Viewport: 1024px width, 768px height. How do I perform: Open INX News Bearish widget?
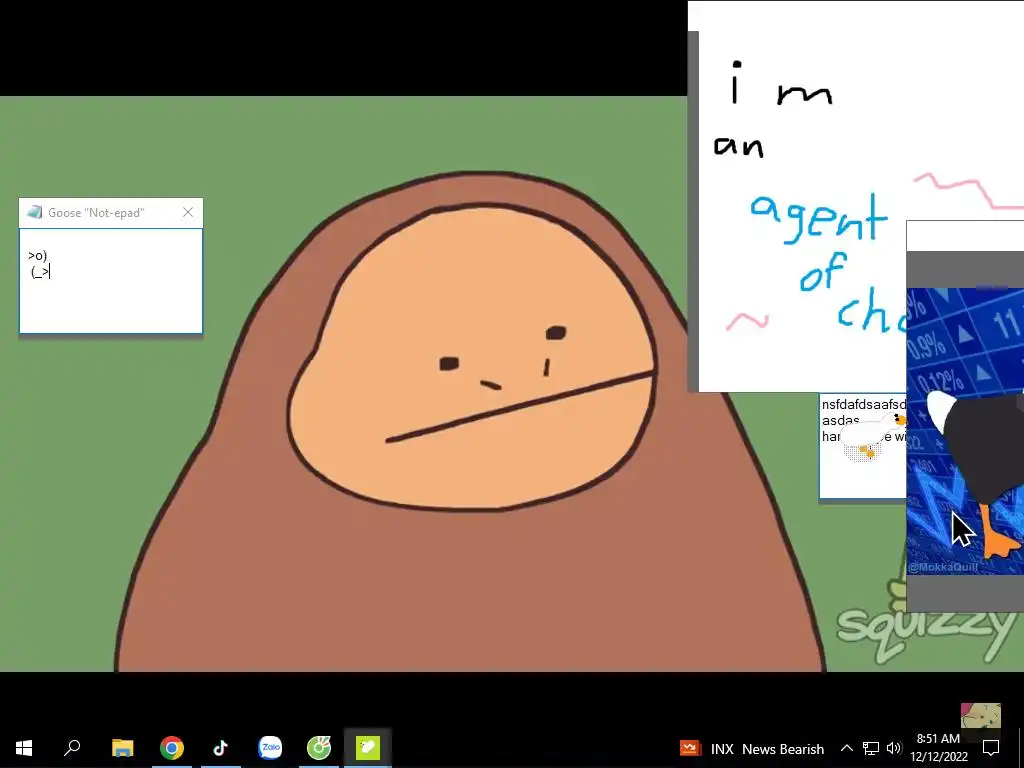[x=752, y=749]
